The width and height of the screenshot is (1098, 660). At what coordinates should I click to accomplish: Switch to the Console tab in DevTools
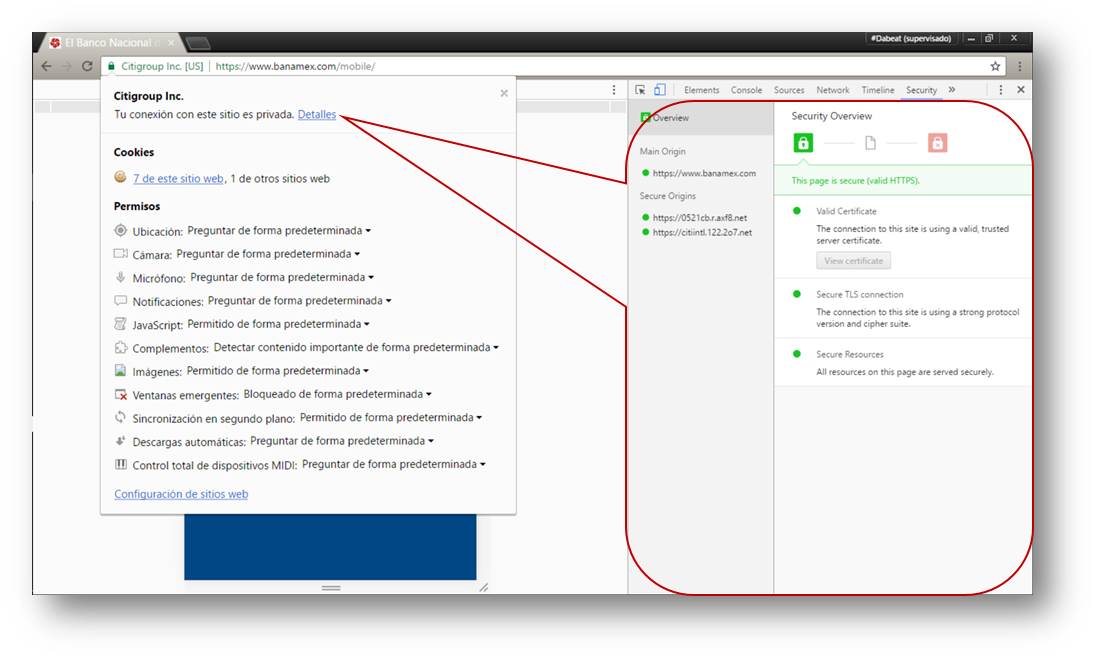[x=746, y=90]
